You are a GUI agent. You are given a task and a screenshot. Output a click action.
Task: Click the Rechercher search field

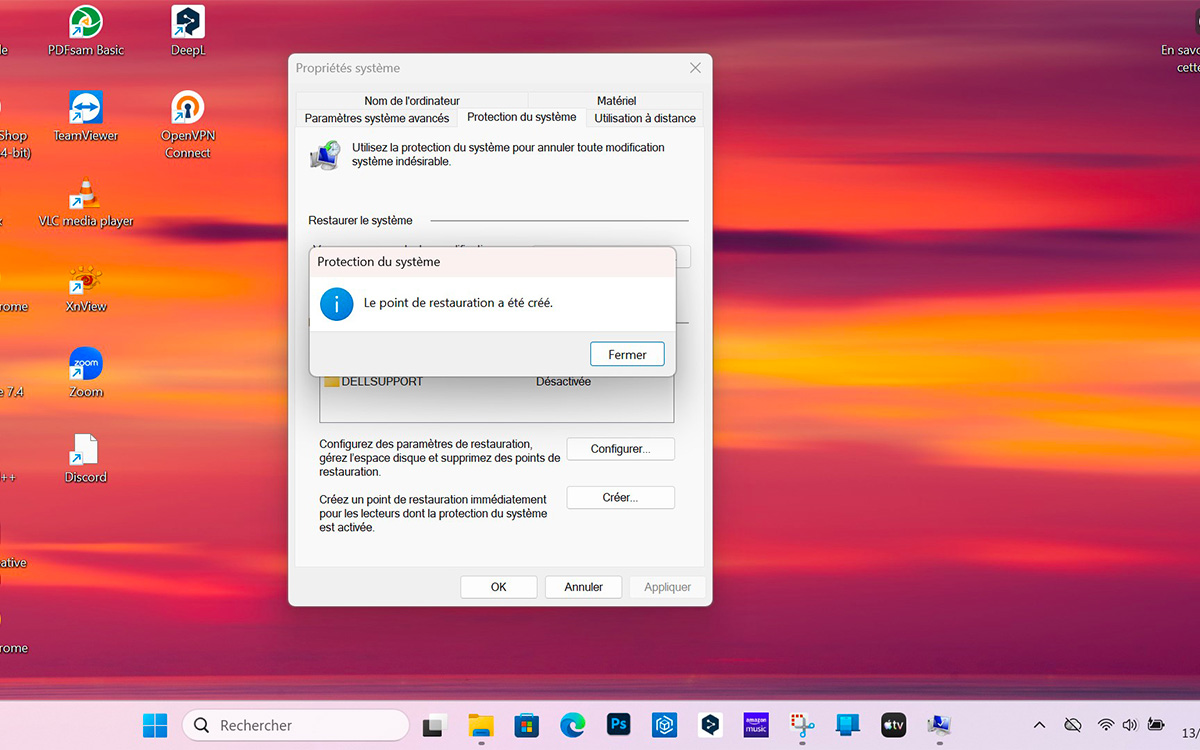[x=295, y=724]
